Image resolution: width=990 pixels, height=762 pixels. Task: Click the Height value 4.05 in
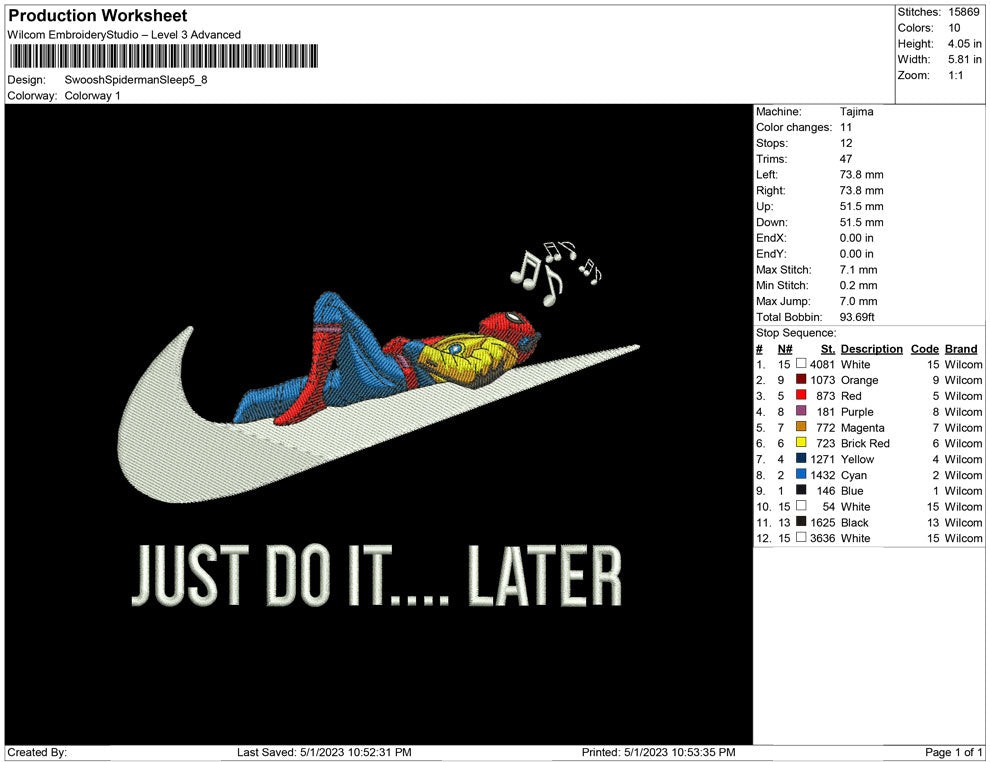point(964,44)
